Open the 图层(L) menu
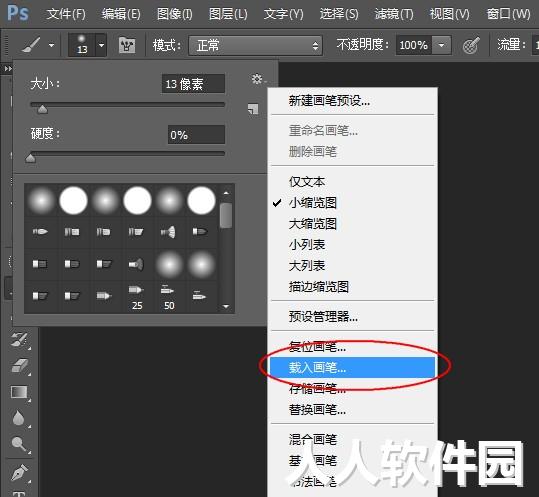The width and height of the screenshot is (539, 497). pyautogui.click(x=228, y=14)
